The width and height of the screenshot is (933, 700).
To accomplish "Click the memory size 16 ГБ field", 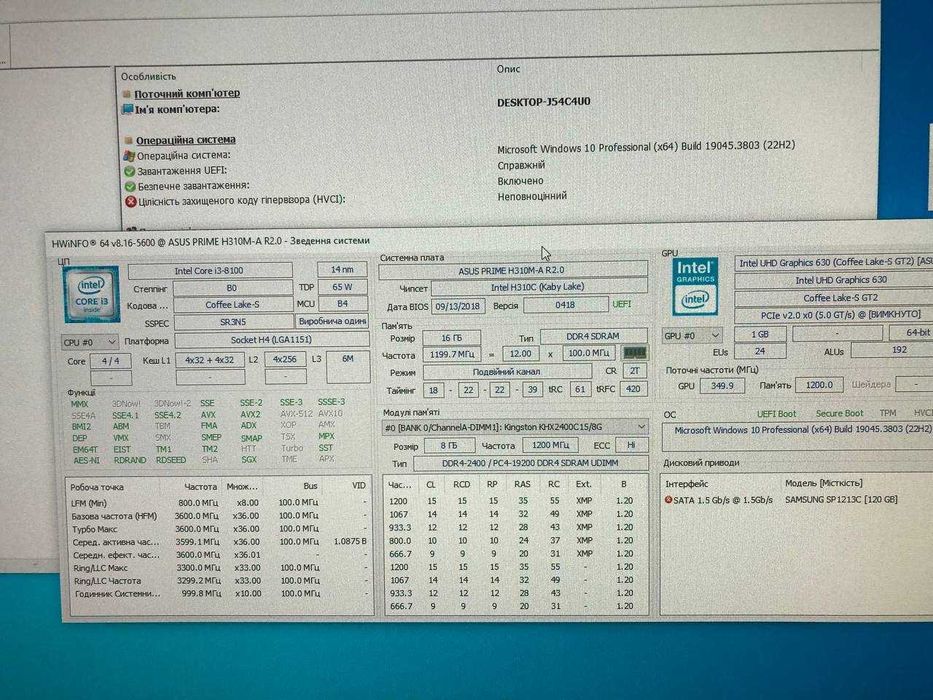I will (452, 338).
